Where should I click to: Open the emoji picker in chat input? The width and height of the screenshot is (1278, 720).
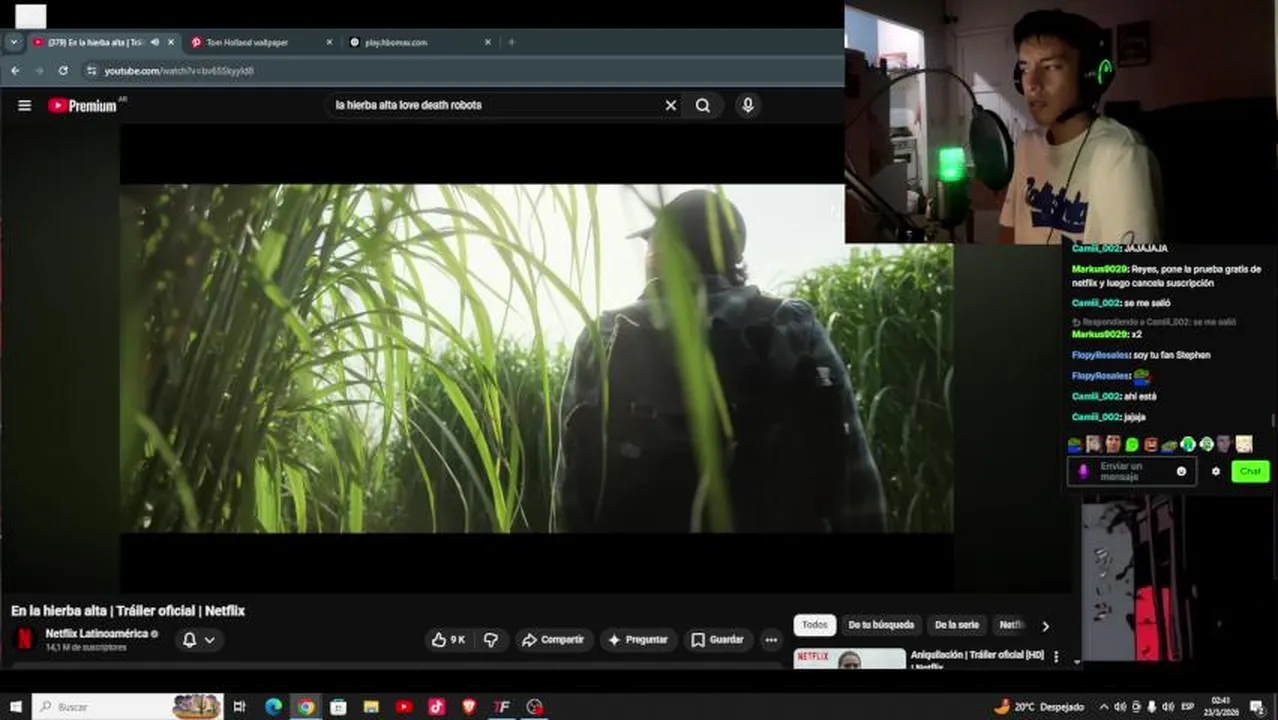click(x=1182, y=471)
